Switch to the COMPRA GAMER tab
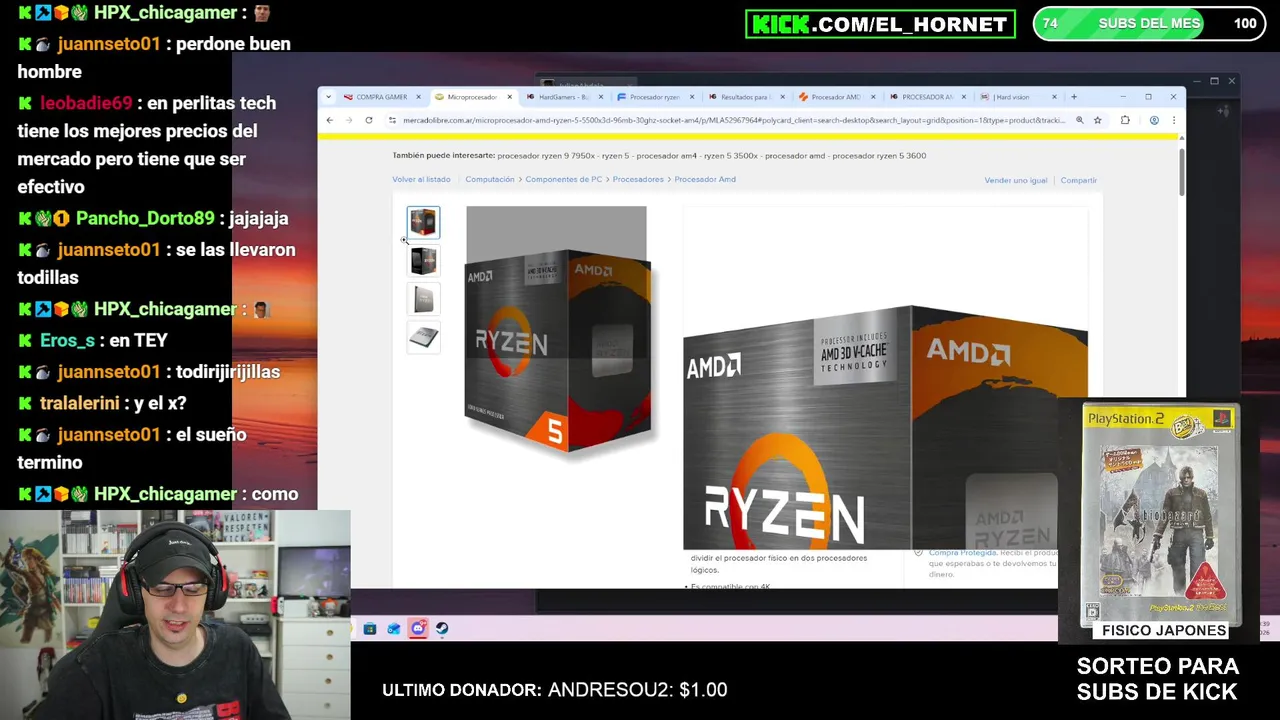This screenshot has width=1280, height=720. click(381, 97)
